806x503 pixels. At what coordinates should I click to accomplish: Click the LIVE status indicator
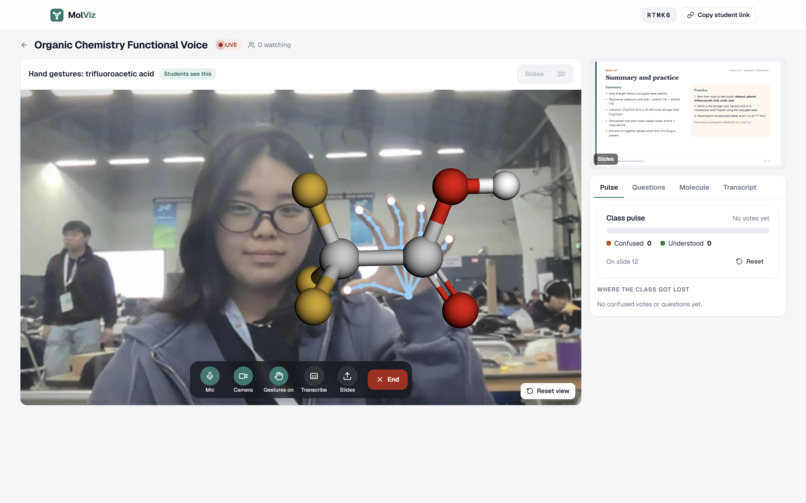pos(227,45)
